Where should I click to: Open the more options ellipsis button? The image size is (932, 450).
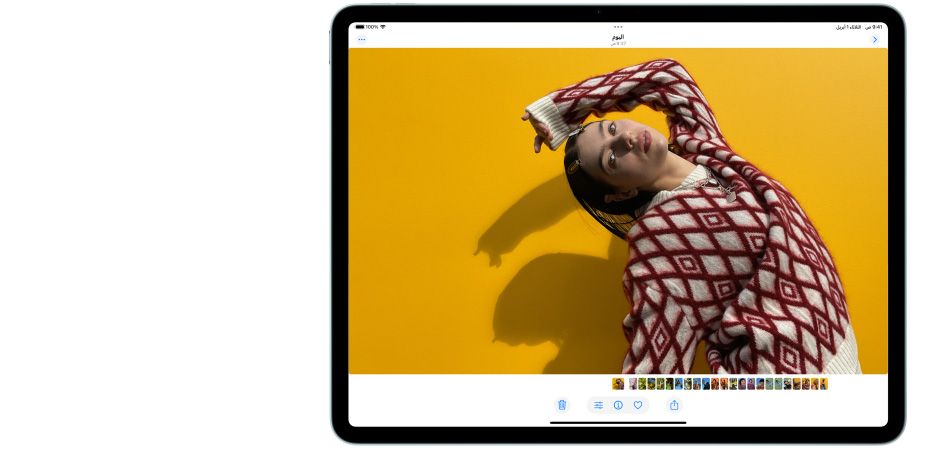click(x=362, y=39)
